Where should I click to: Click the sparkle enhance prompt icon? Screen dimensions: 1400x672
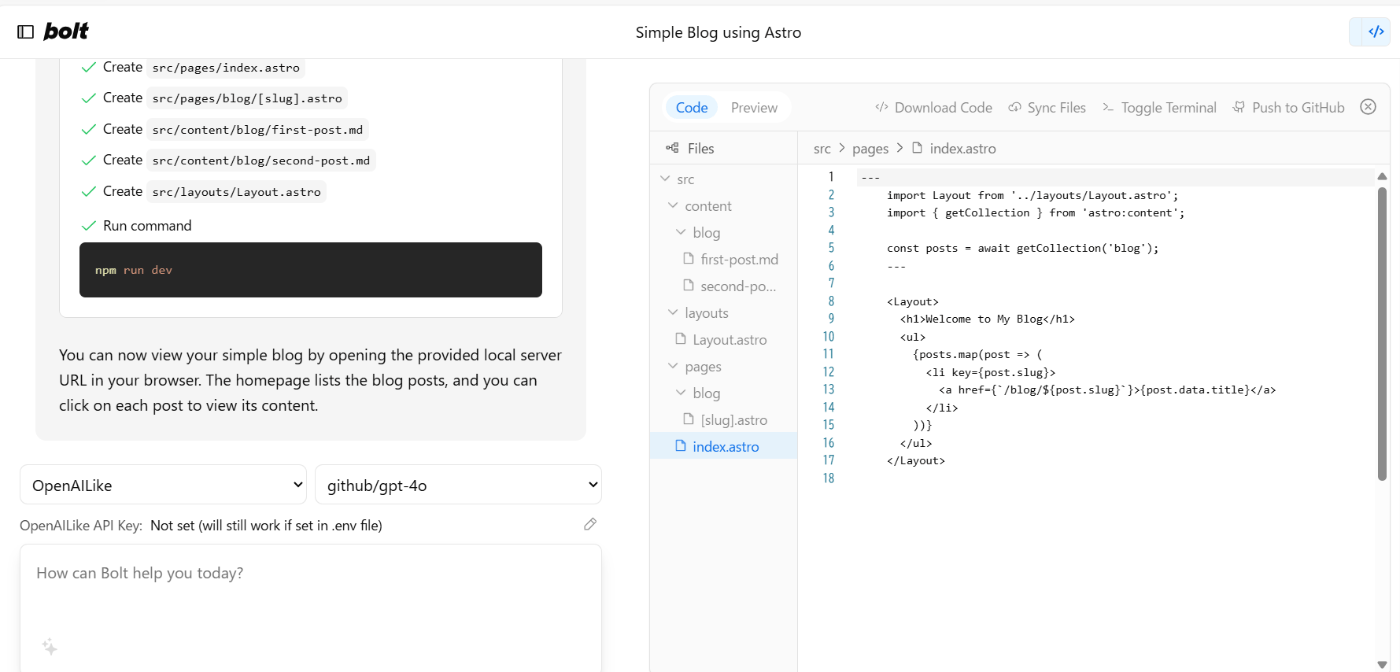(x=49, y=647)
